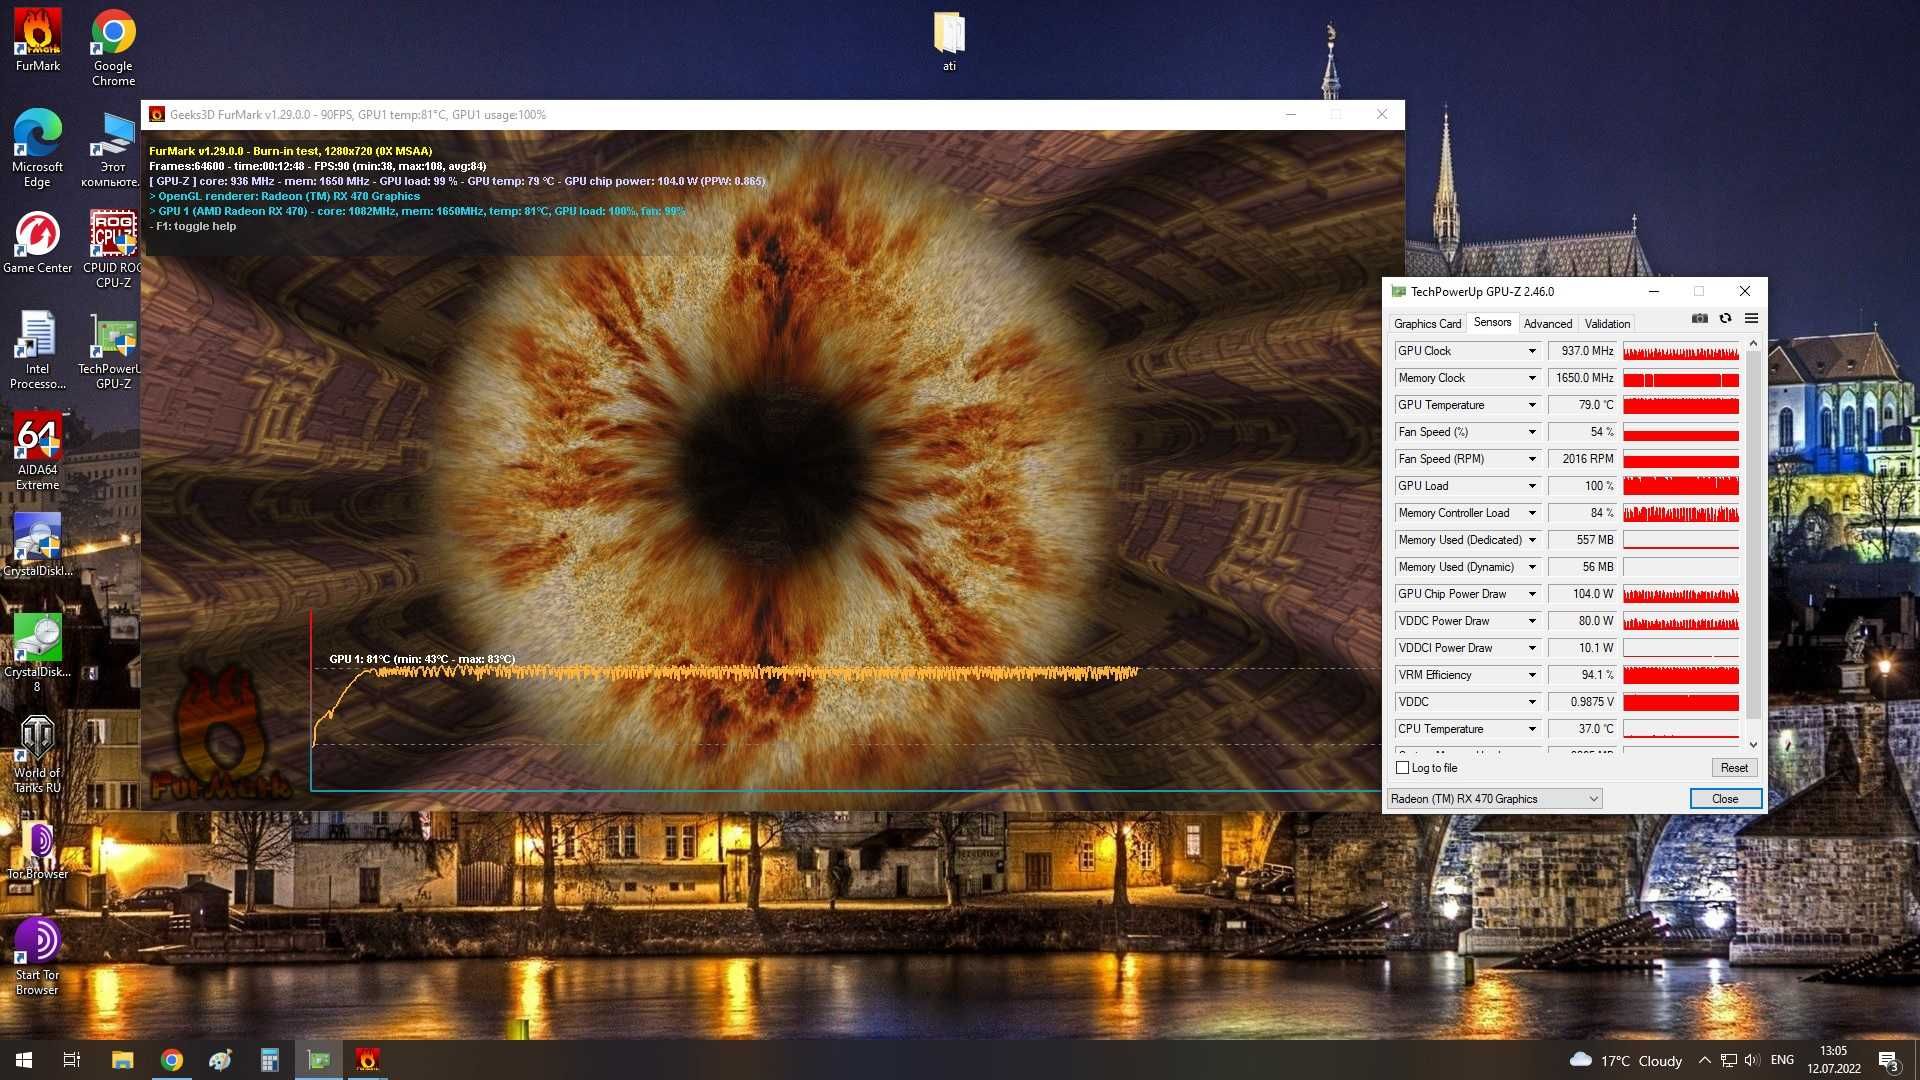The image size is (1920, 1080).
Task: Click the Reset button in GPU-Z
Action: (1734, 768)
